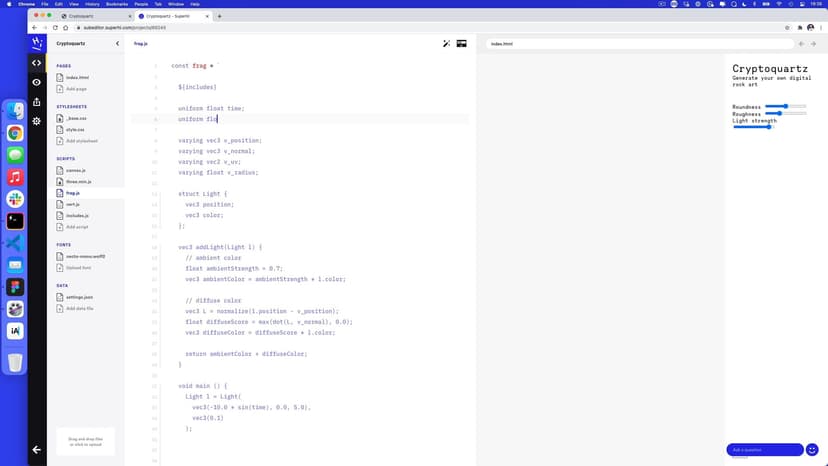Click Add script under Scripts

77,227
